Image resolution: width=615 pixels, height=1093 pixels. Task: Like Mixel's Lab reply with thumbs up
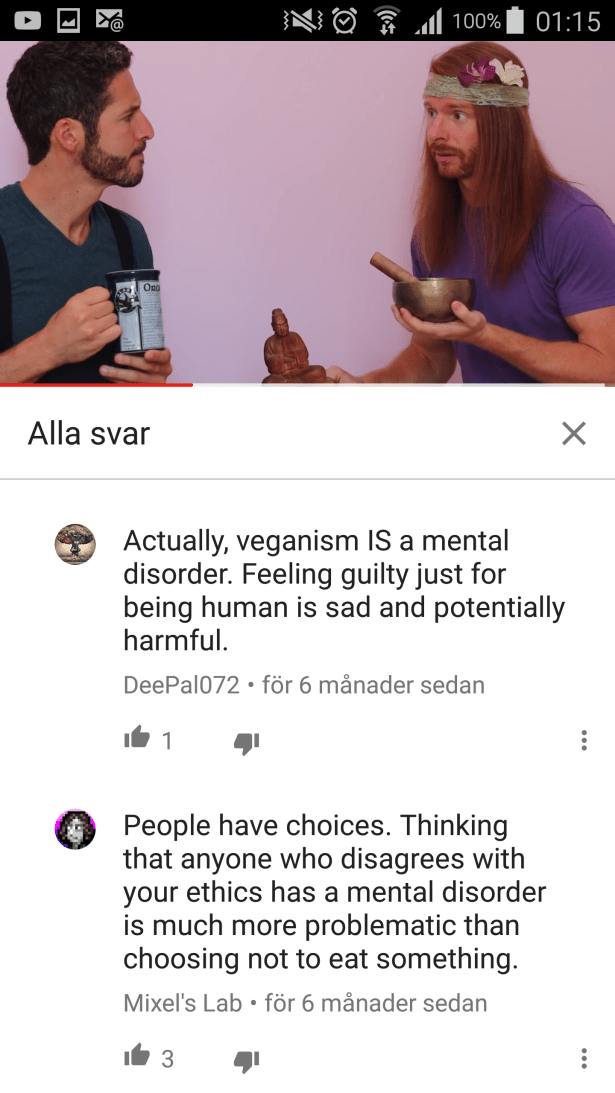tap(137, 1055)
